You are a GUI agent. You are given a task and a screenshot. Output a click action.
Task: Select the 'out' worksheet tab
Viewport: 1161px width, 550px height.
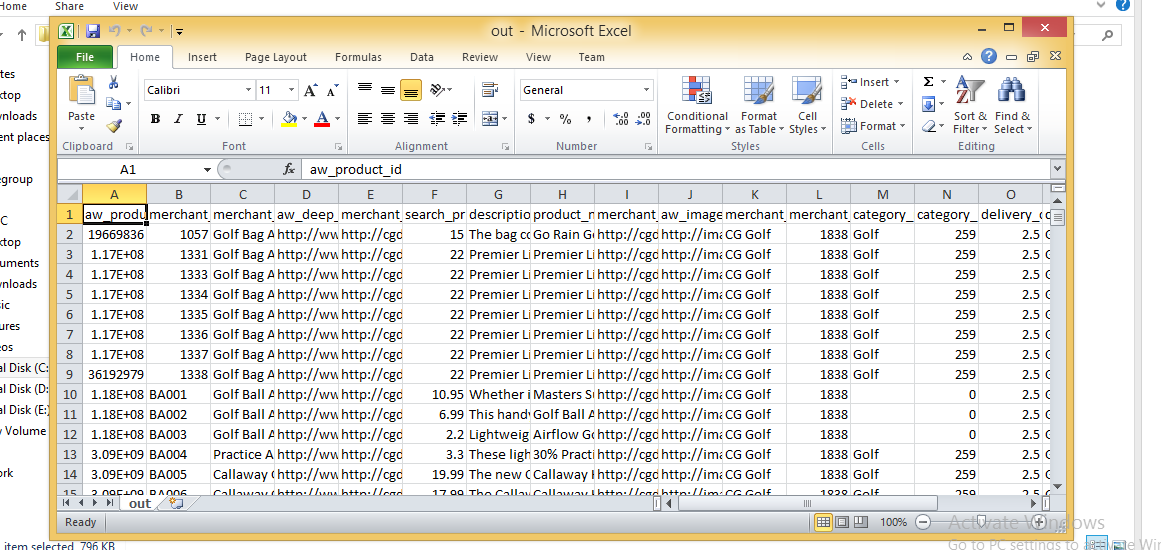139,503
